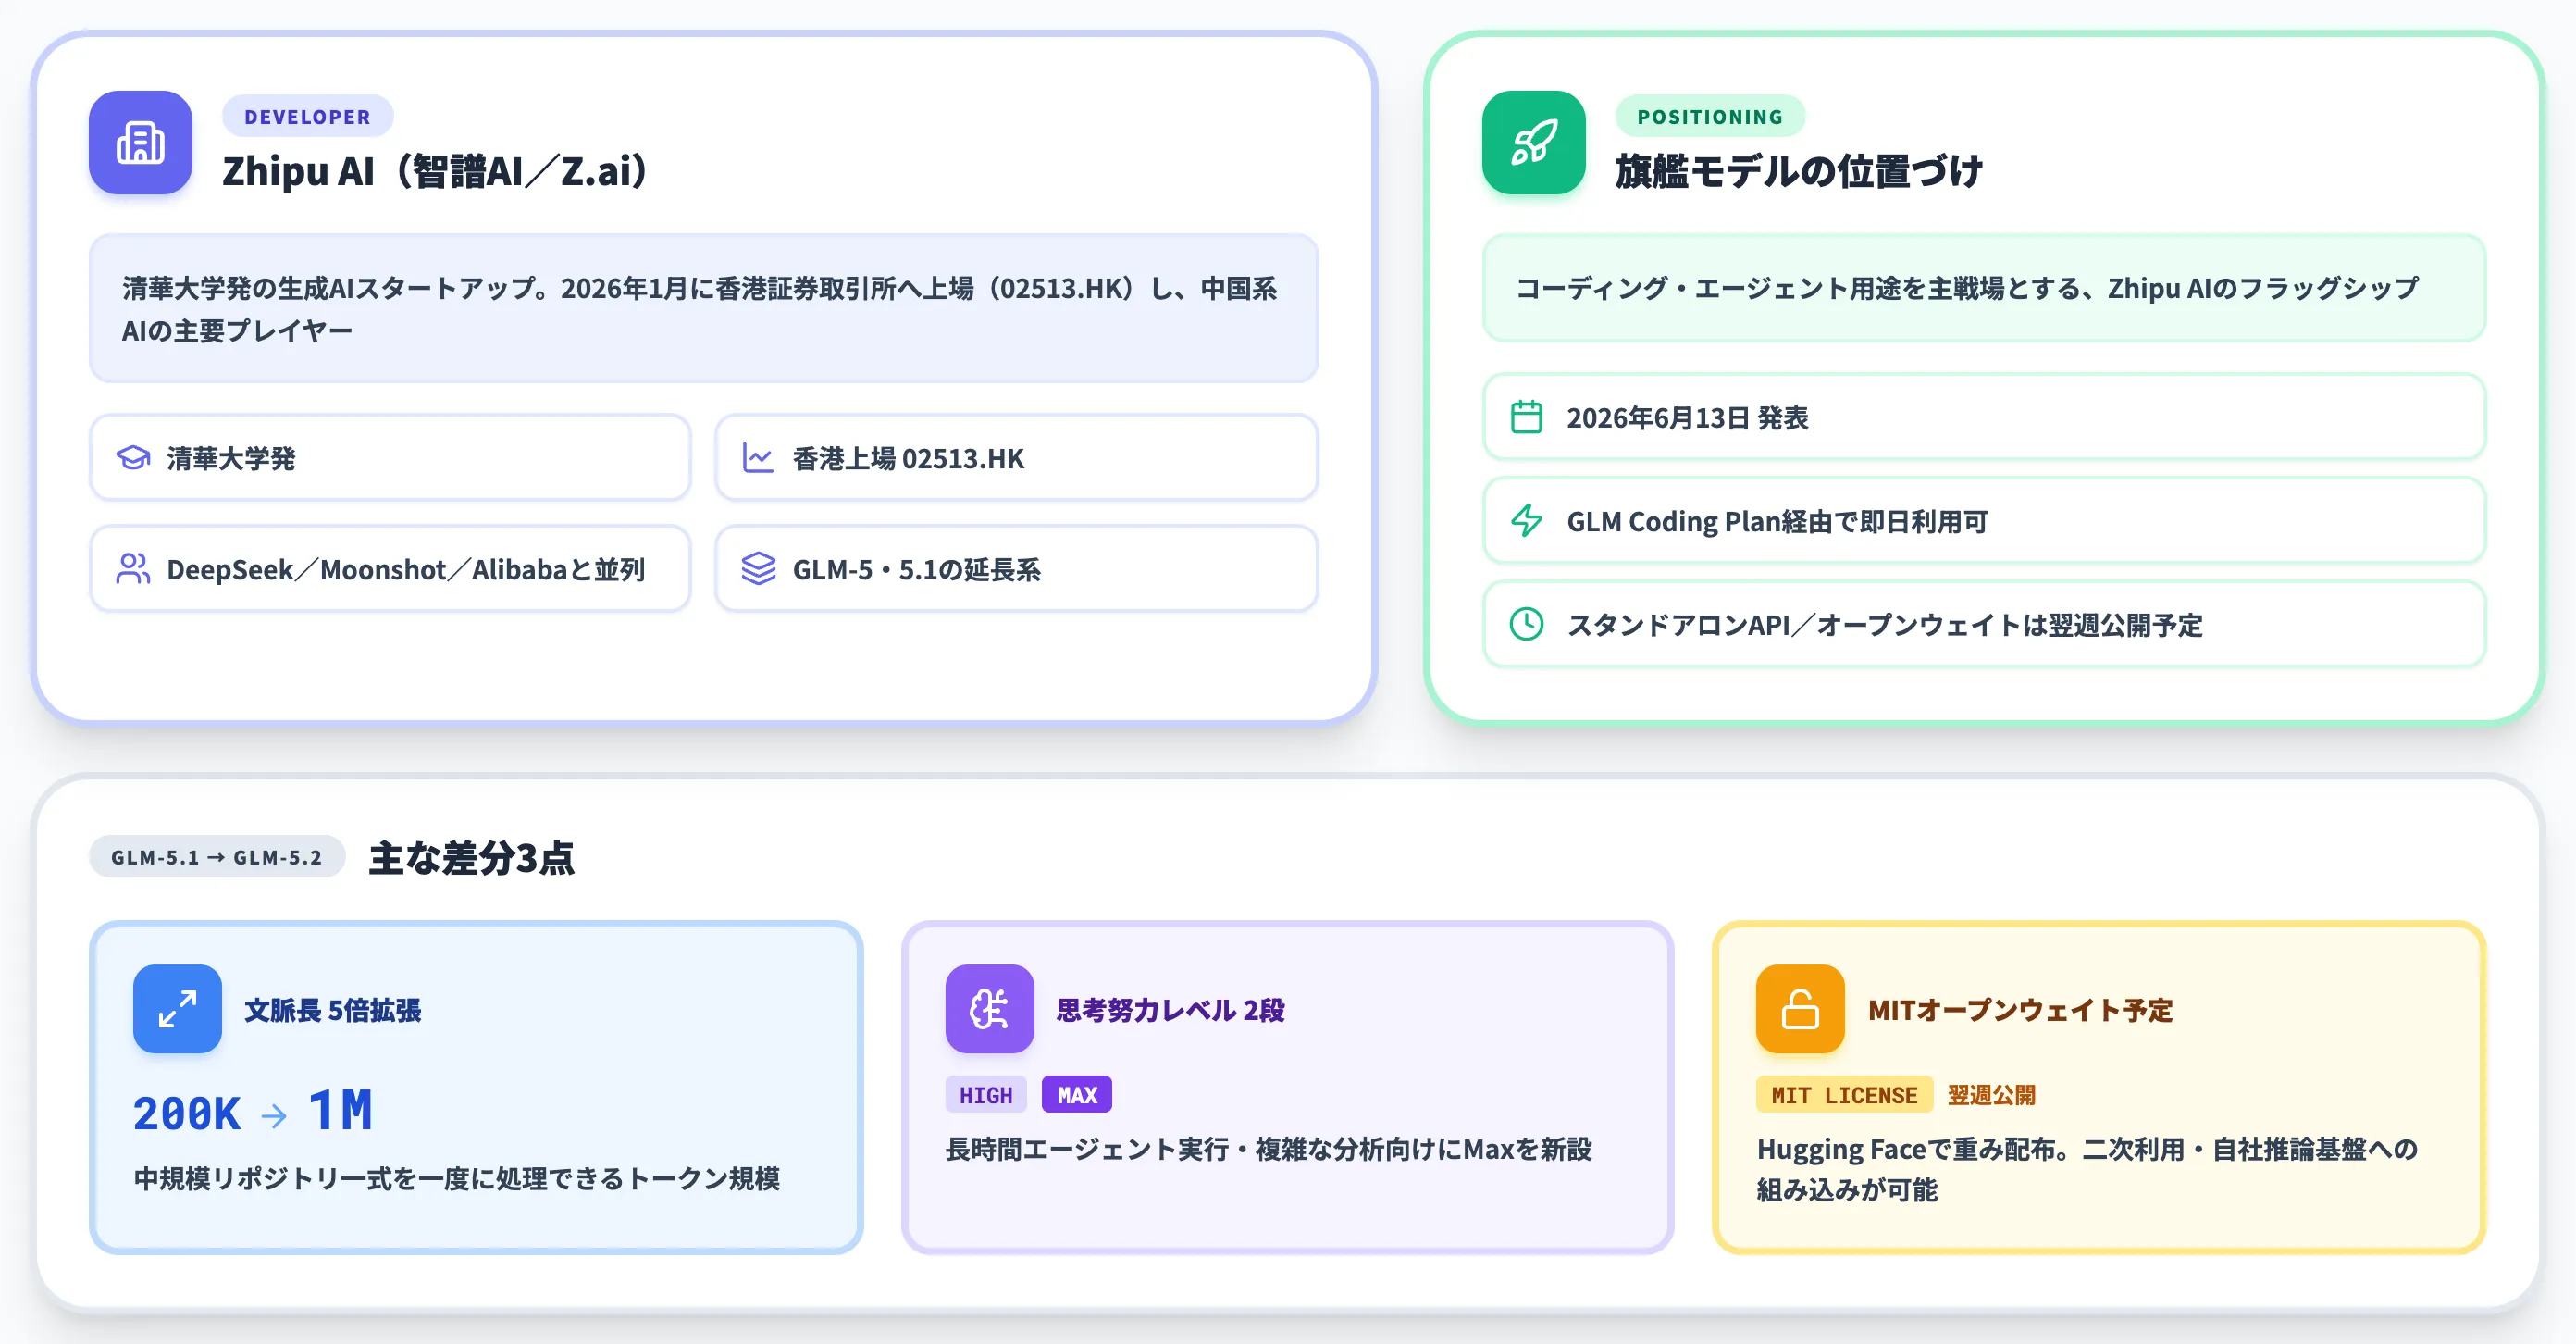The height and width of the screenshot is (1344, 2576).
Task: Click the orange unlocked padlock icon
Action: click(1800, 1008)
